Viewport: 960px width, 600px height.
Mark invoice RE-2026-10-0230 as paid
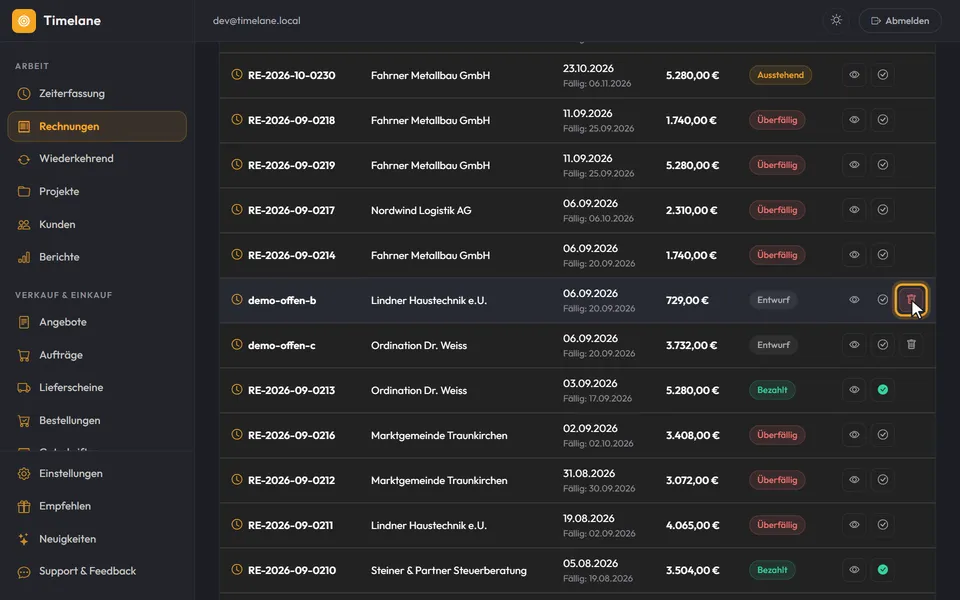pyautogui.click(x=883, y=75)
